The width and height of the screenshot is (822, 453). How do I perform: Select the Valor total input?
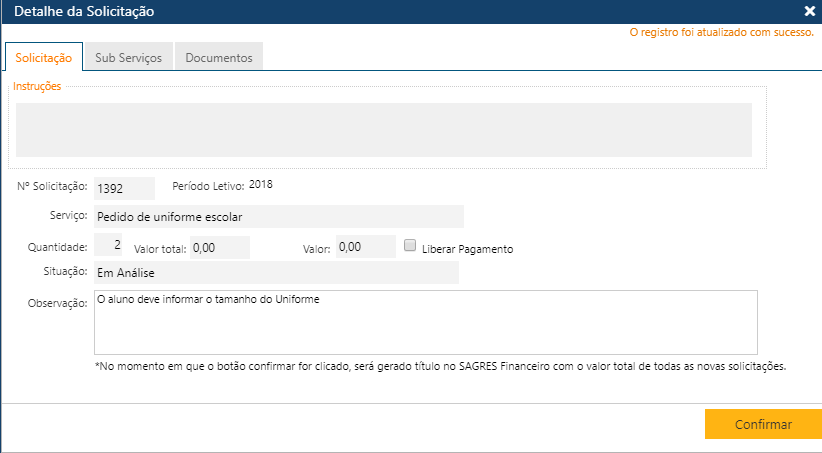(x=219, y=248)
